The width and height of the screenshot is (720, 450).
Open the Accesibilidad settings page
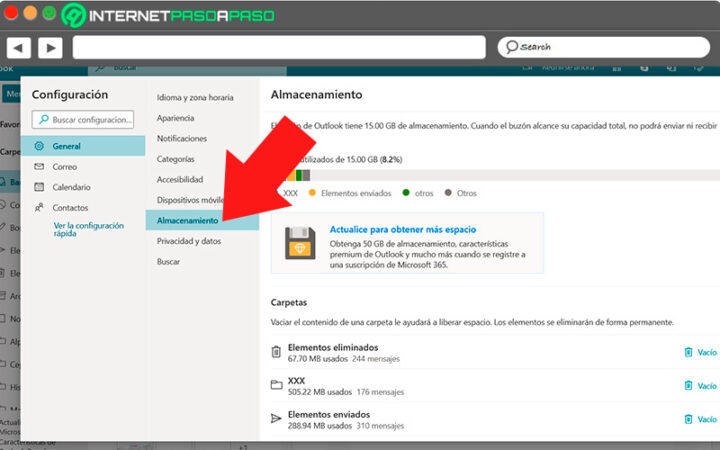point(180,180)
